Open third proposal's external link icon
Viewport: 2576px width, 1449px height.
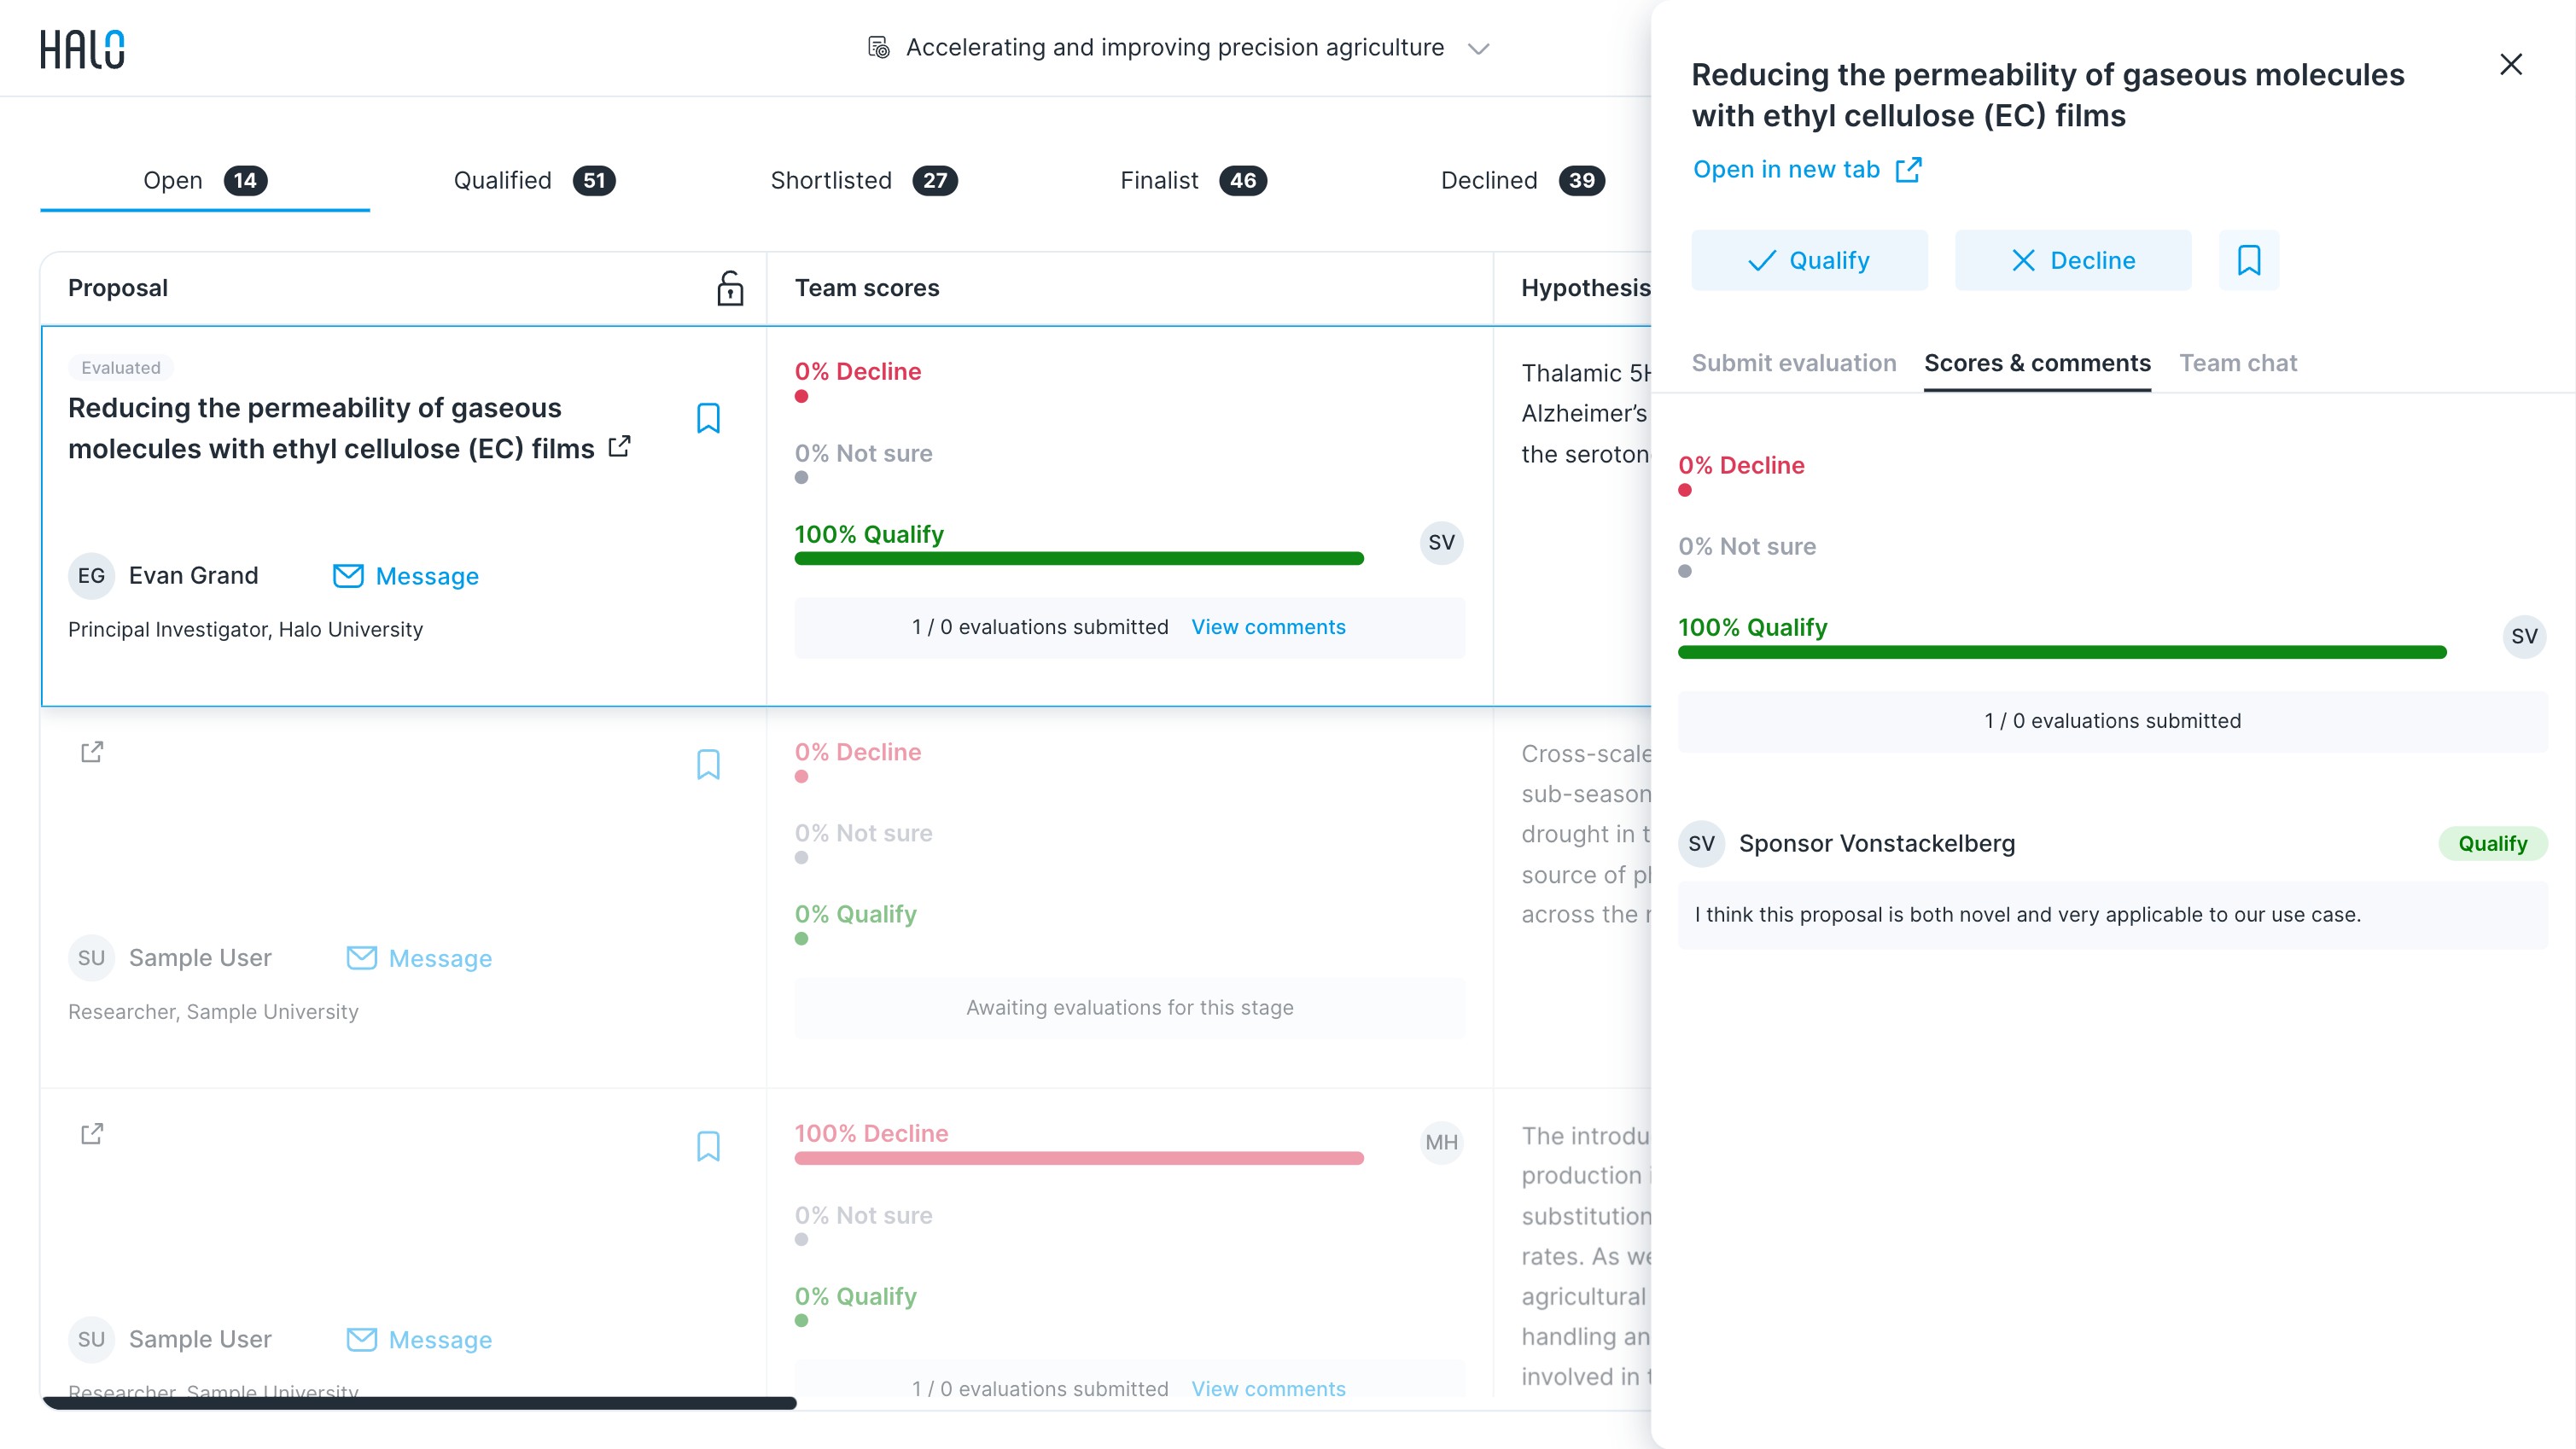[x=92, y=1134]
